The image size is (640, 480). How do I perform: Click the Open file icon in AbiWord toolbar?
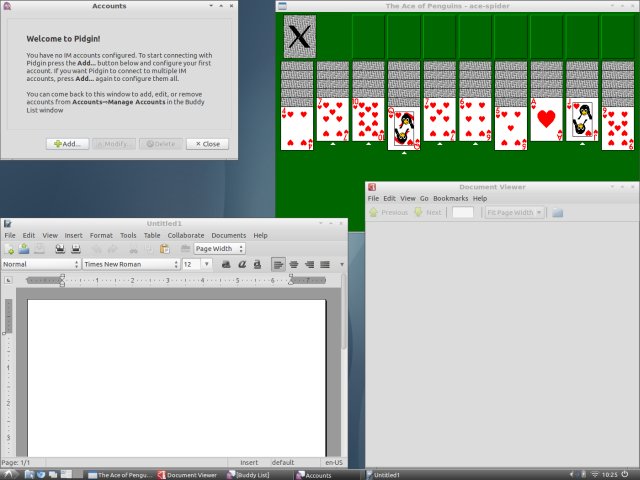[24, 249]
